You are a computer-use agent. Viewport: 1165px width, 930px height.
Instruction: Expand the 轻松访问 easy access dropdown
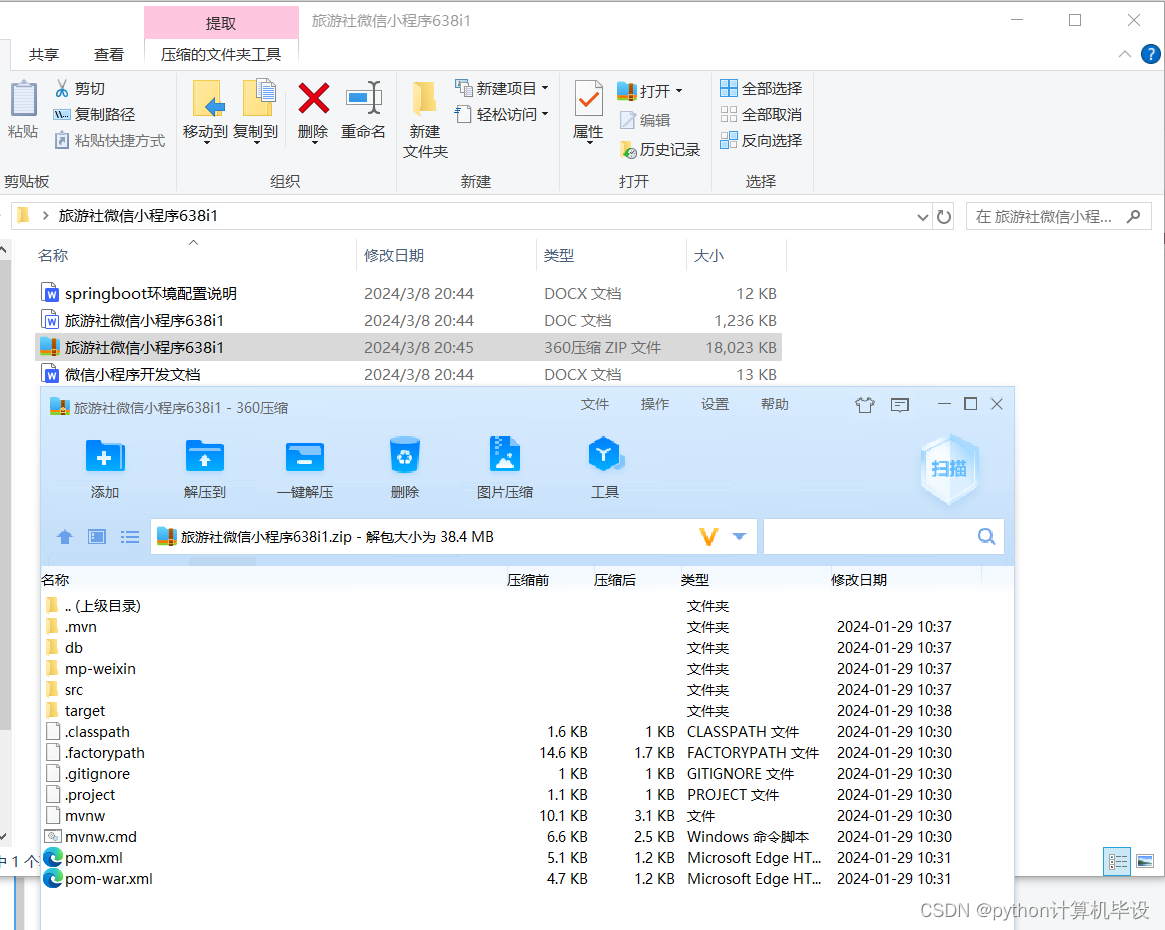(x=545, y=114)
